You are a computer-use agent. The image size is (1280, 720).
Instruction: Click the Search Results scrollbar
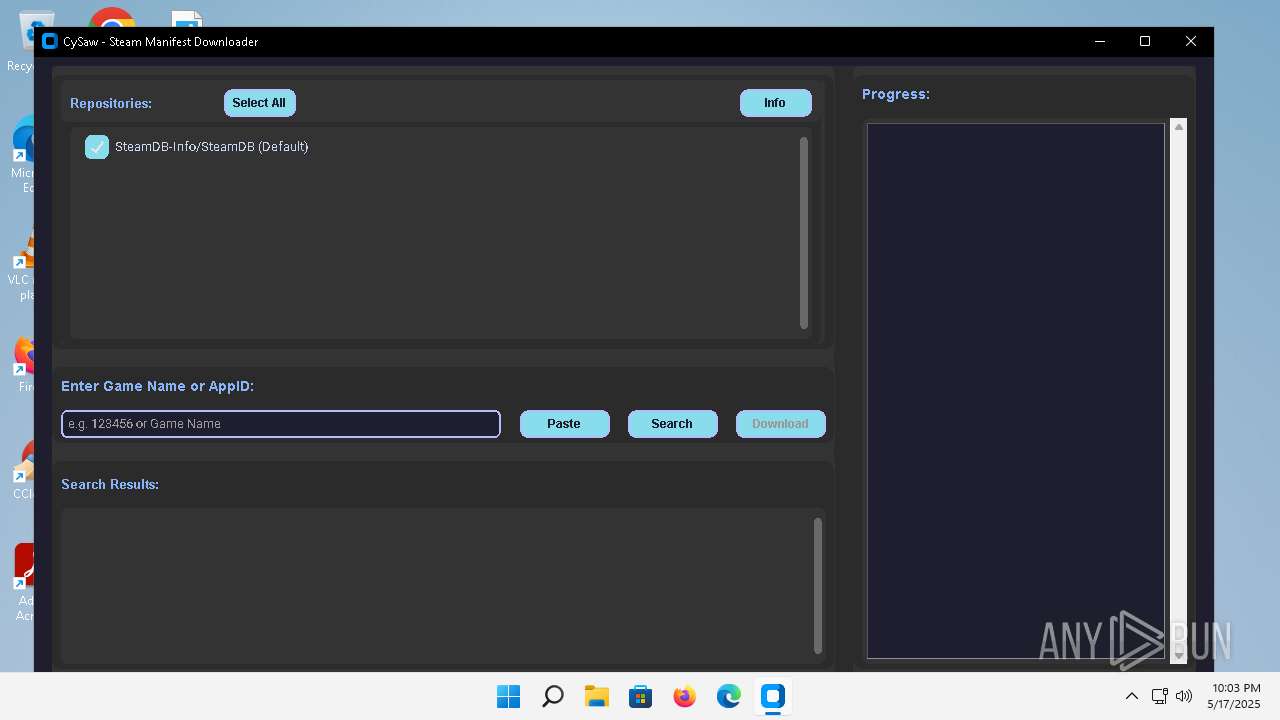(x=818, y=586)
